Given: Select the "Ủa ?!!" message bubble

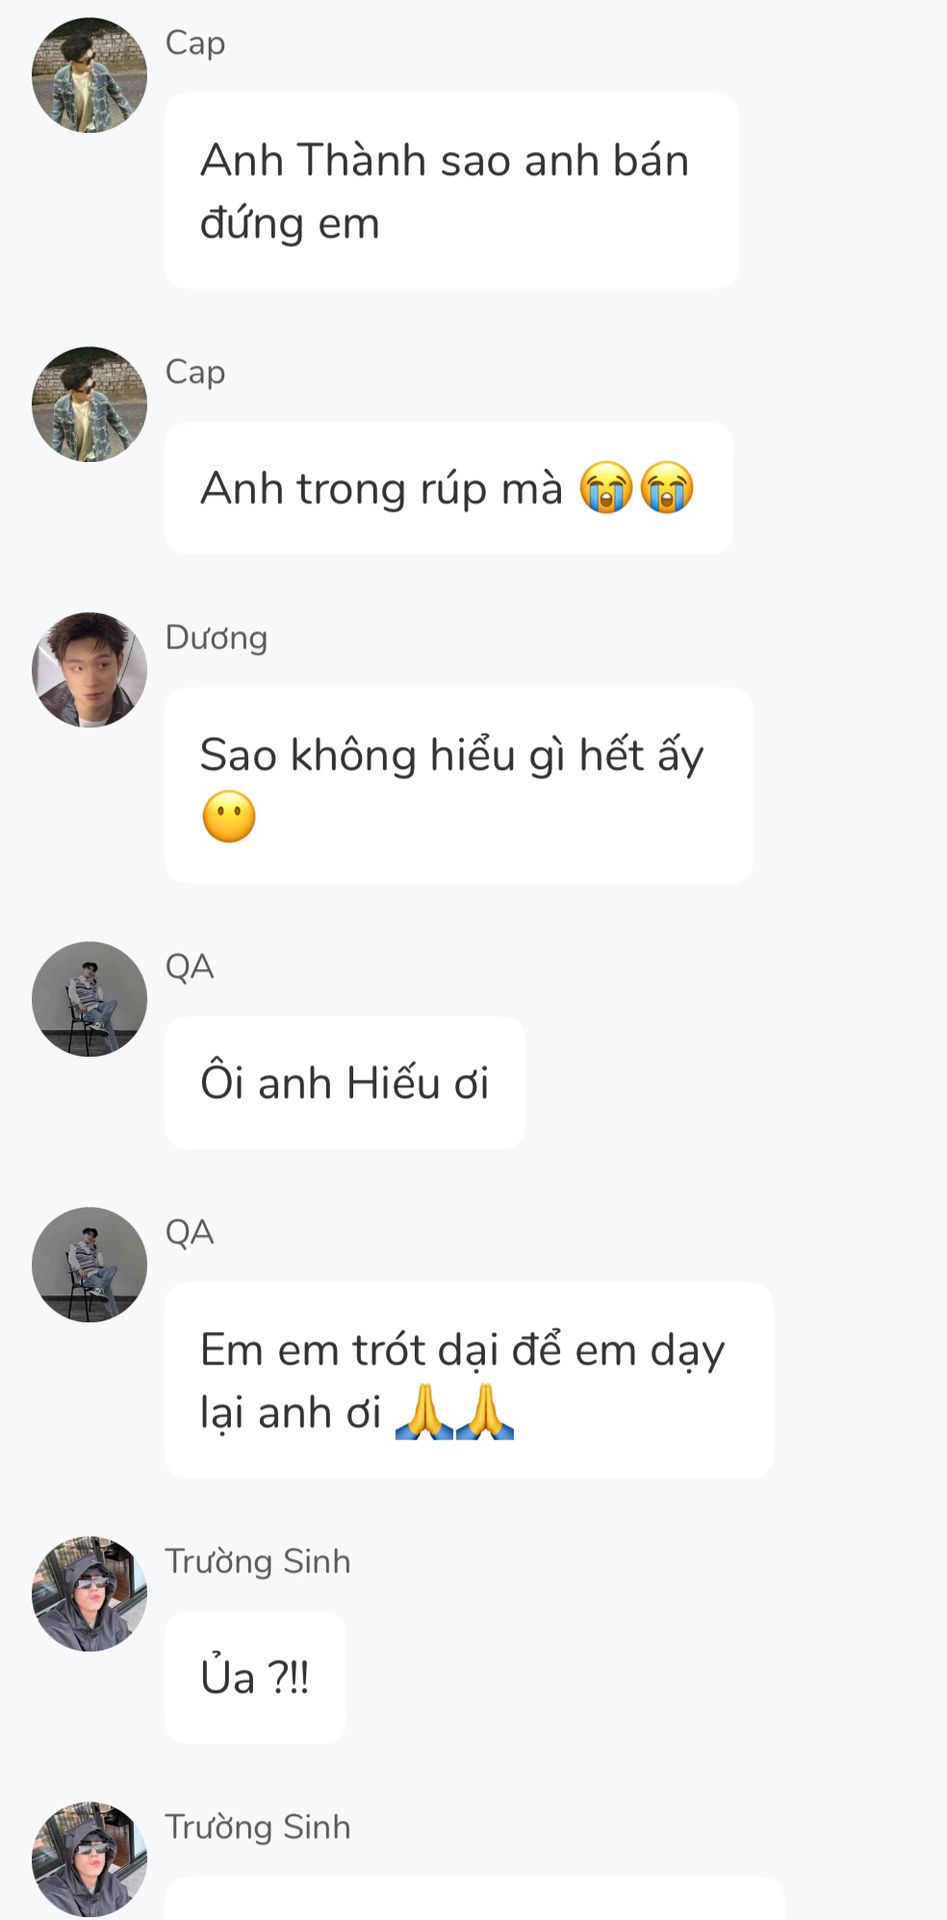Looking at the screenshot, I should click(x=255, y=1677).
